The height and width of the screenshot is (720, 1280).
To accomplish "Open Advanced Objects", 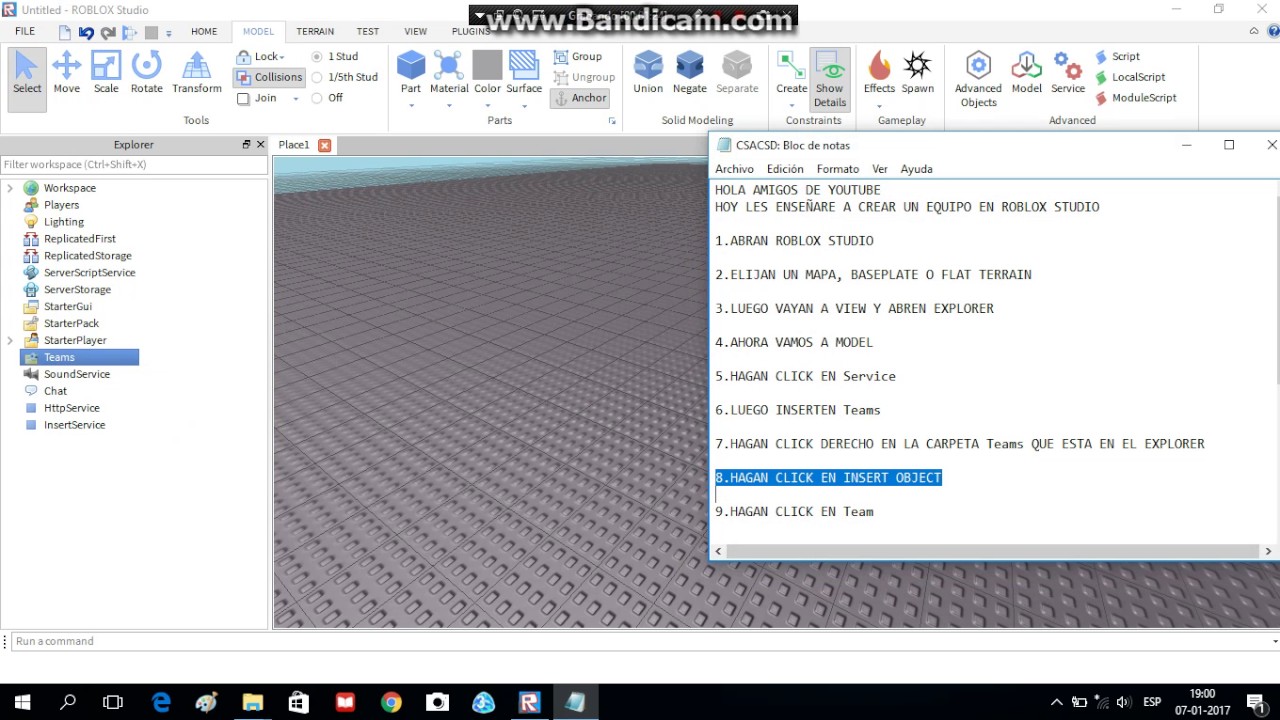I will click(978, 79).
